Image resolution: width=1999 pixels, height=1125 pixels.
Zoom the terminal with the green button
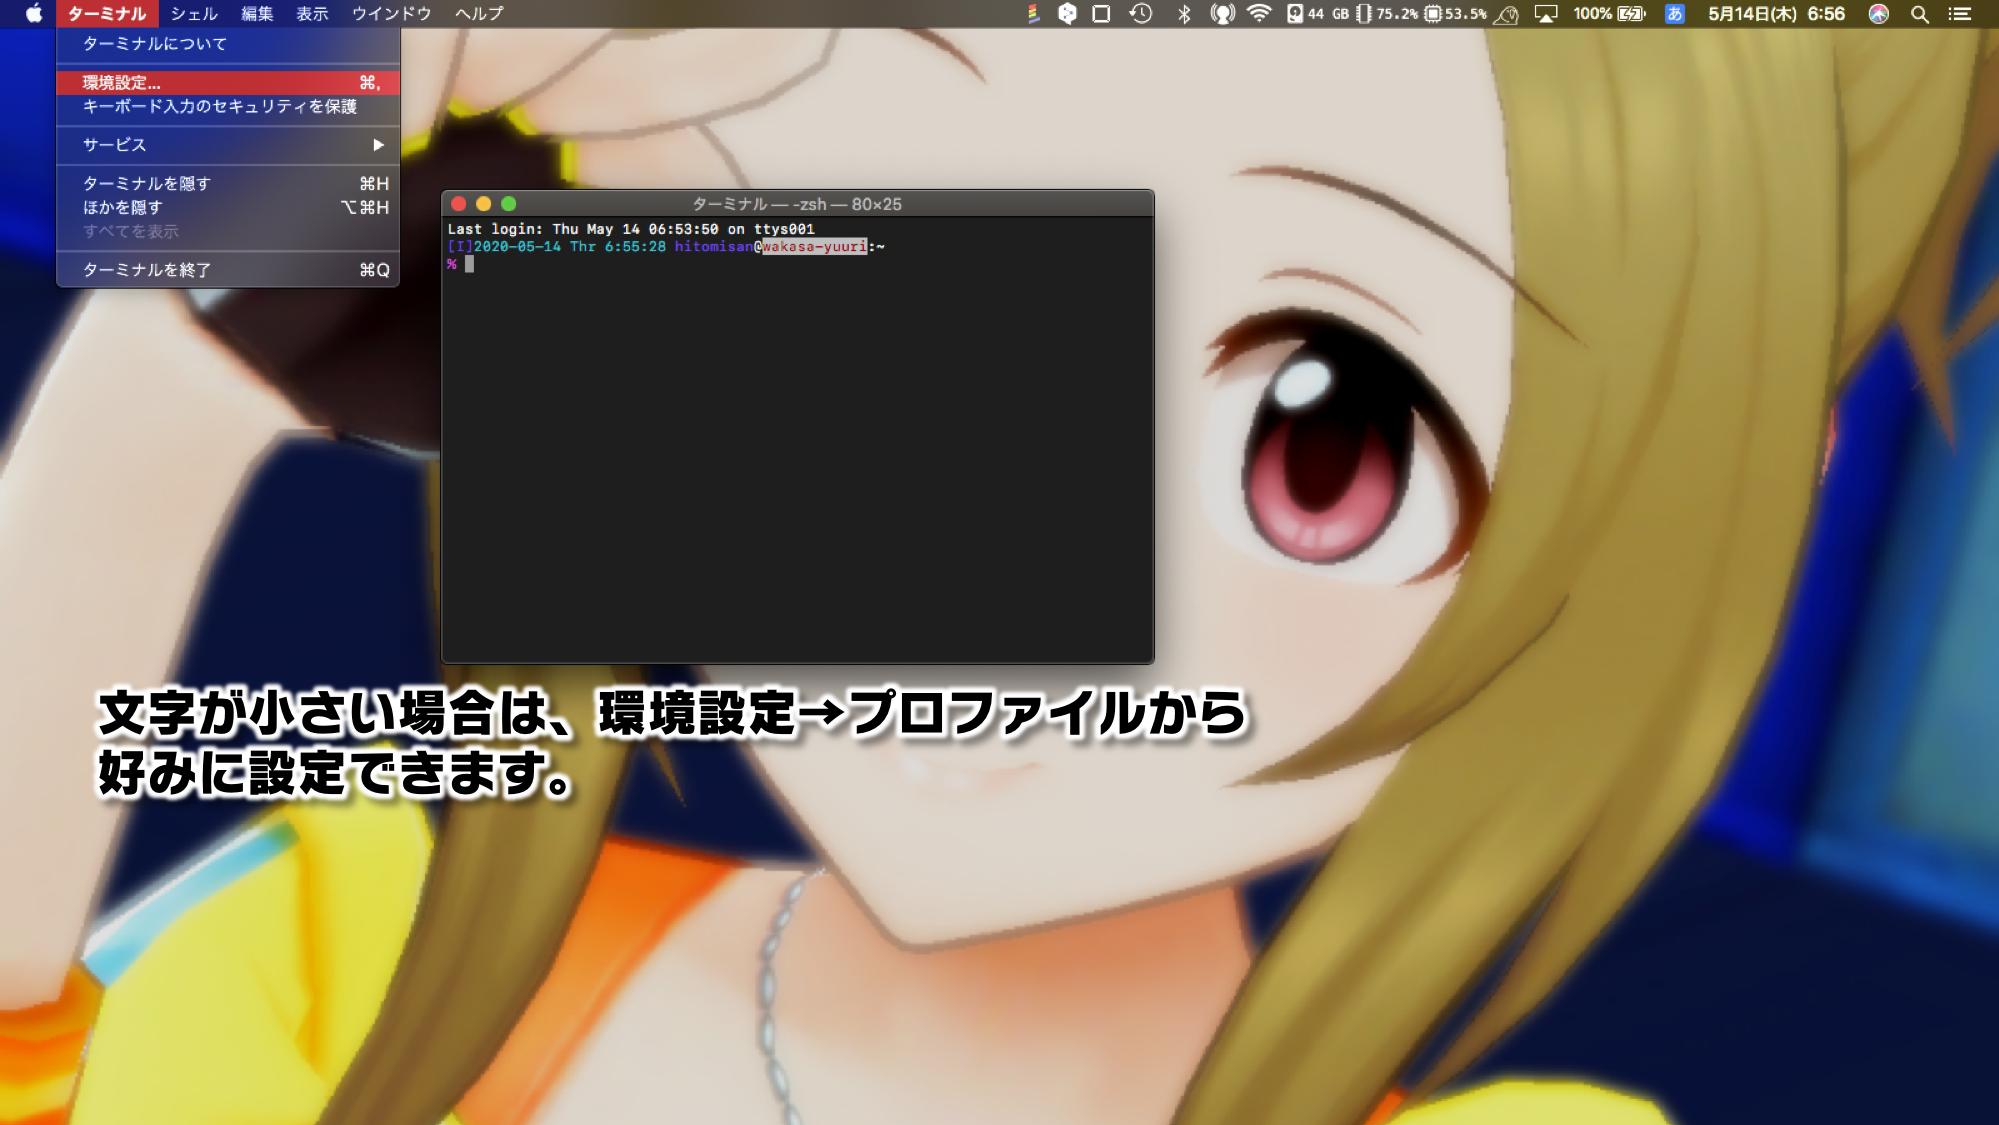[x=509, y=204]
